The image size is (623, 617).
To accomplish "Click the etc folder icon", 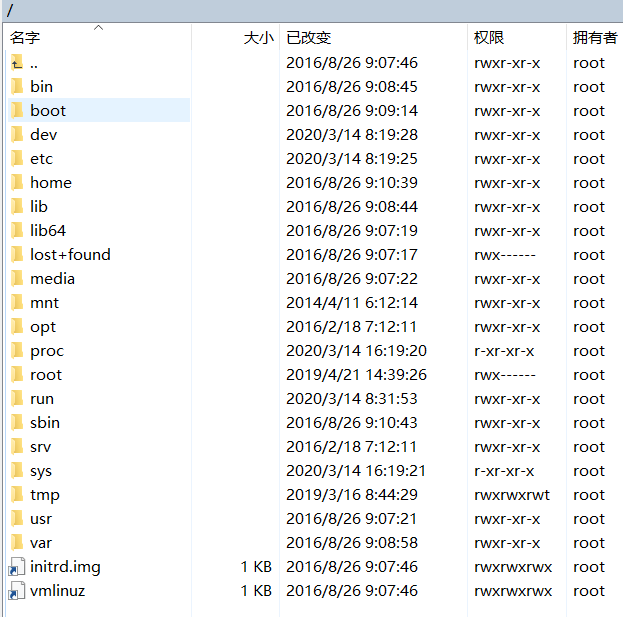I will [17, 159].
